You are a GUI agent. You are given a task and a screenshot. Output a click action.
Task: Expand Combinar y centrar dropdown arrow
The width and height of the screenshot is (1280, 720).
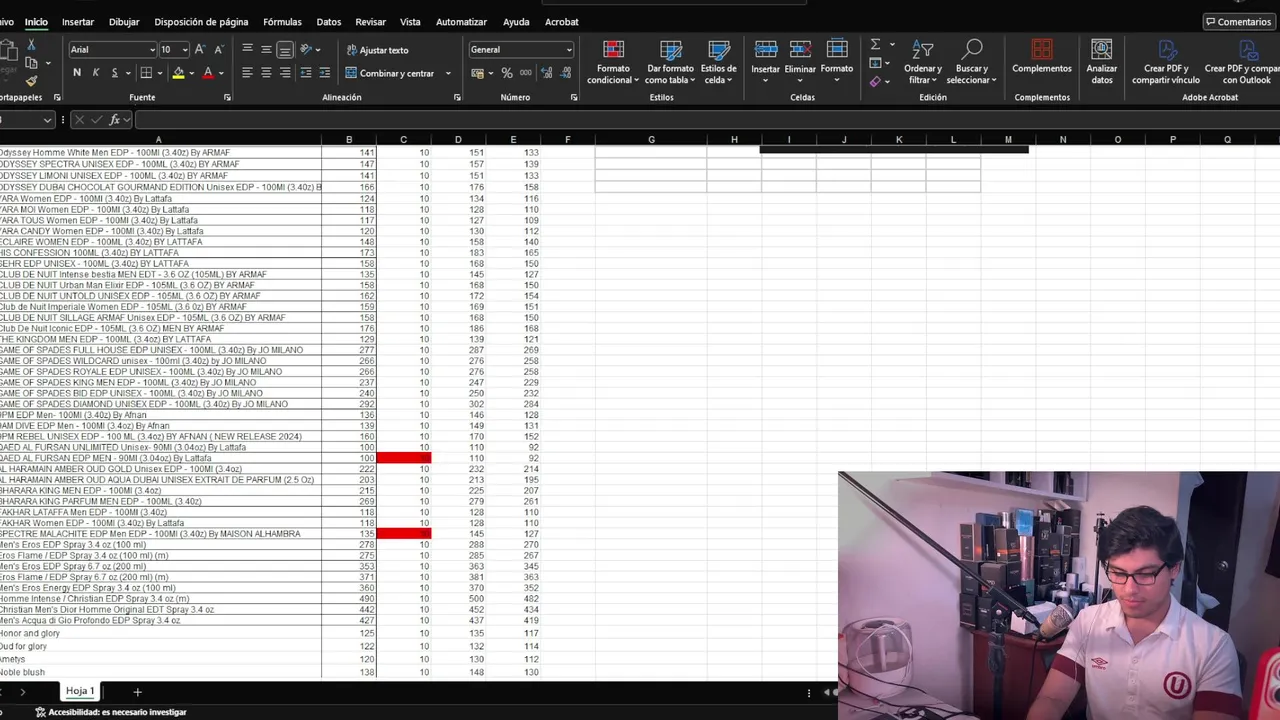coord(448,73)
